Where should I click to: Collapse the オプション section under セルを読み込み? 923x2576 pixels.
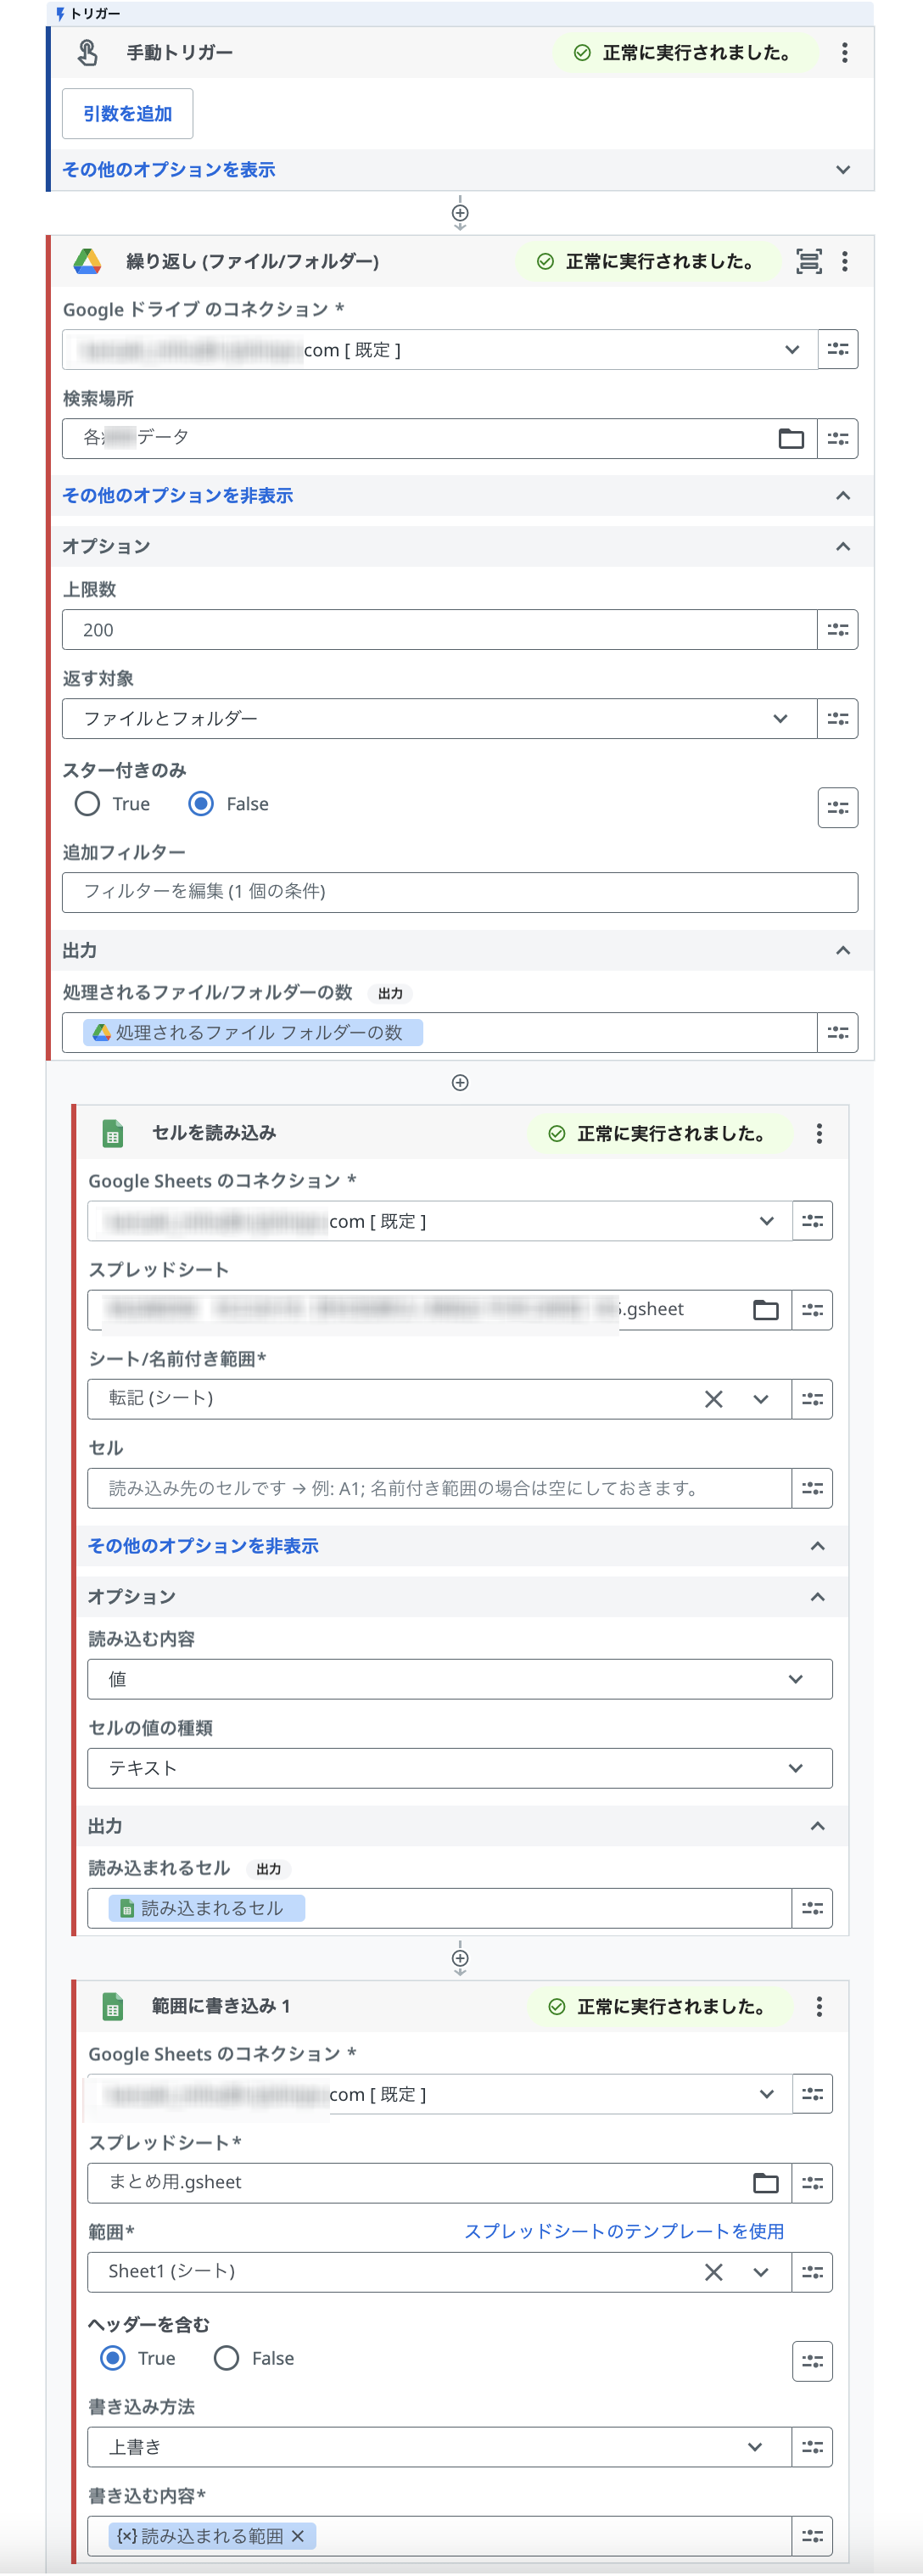(817, 1596)
